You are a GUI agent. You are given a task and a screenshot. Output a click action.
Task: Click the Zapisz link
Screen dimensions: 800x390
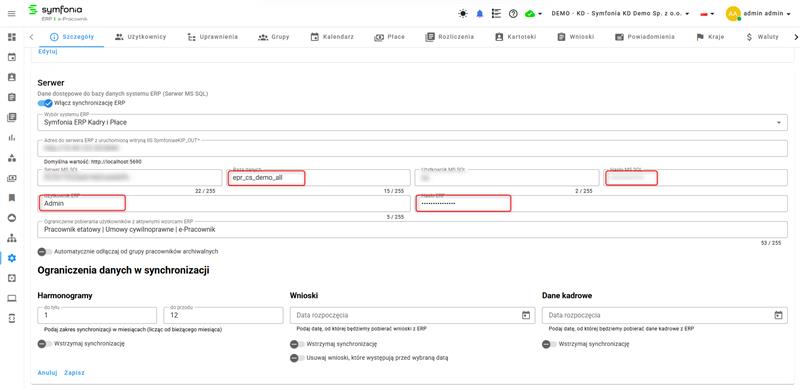click(74, 373)
